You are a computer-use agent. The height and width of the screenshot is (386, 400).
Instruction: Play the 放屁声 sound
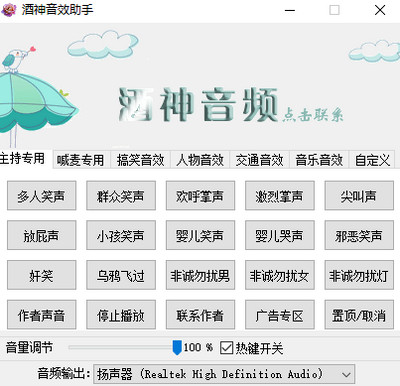pos(42,235)
